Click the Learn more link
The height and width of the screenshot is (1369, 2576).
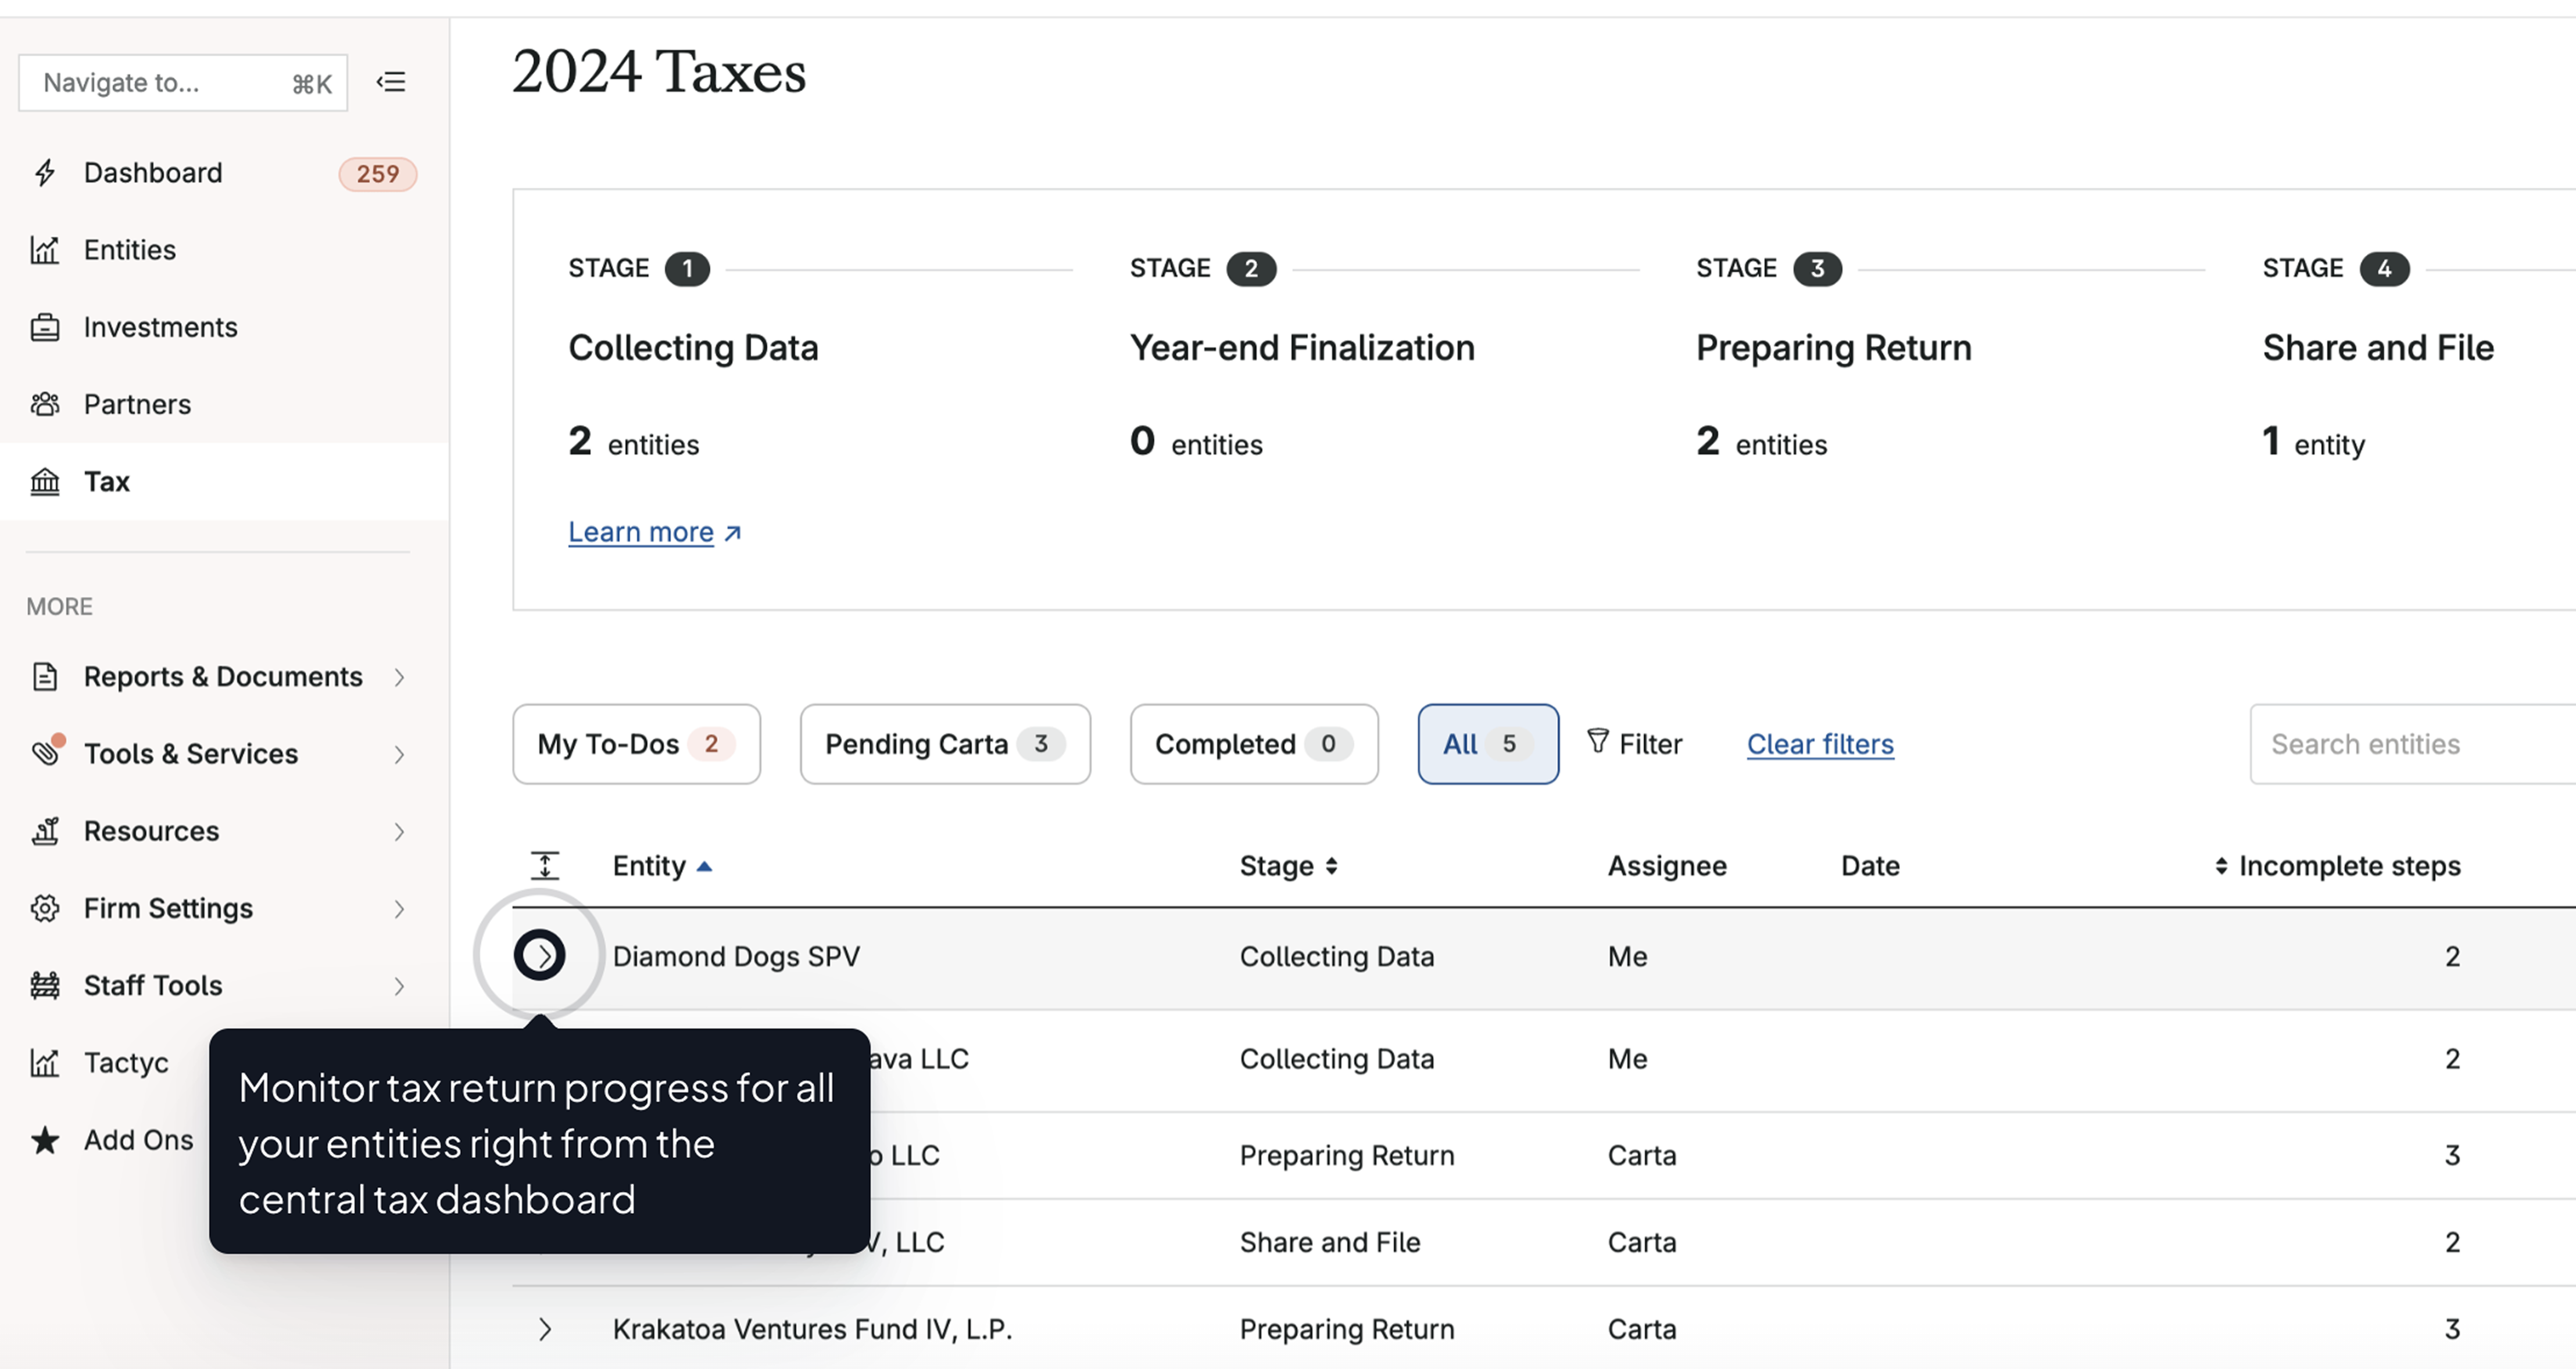pyautogui.click(x=641, y=531)
